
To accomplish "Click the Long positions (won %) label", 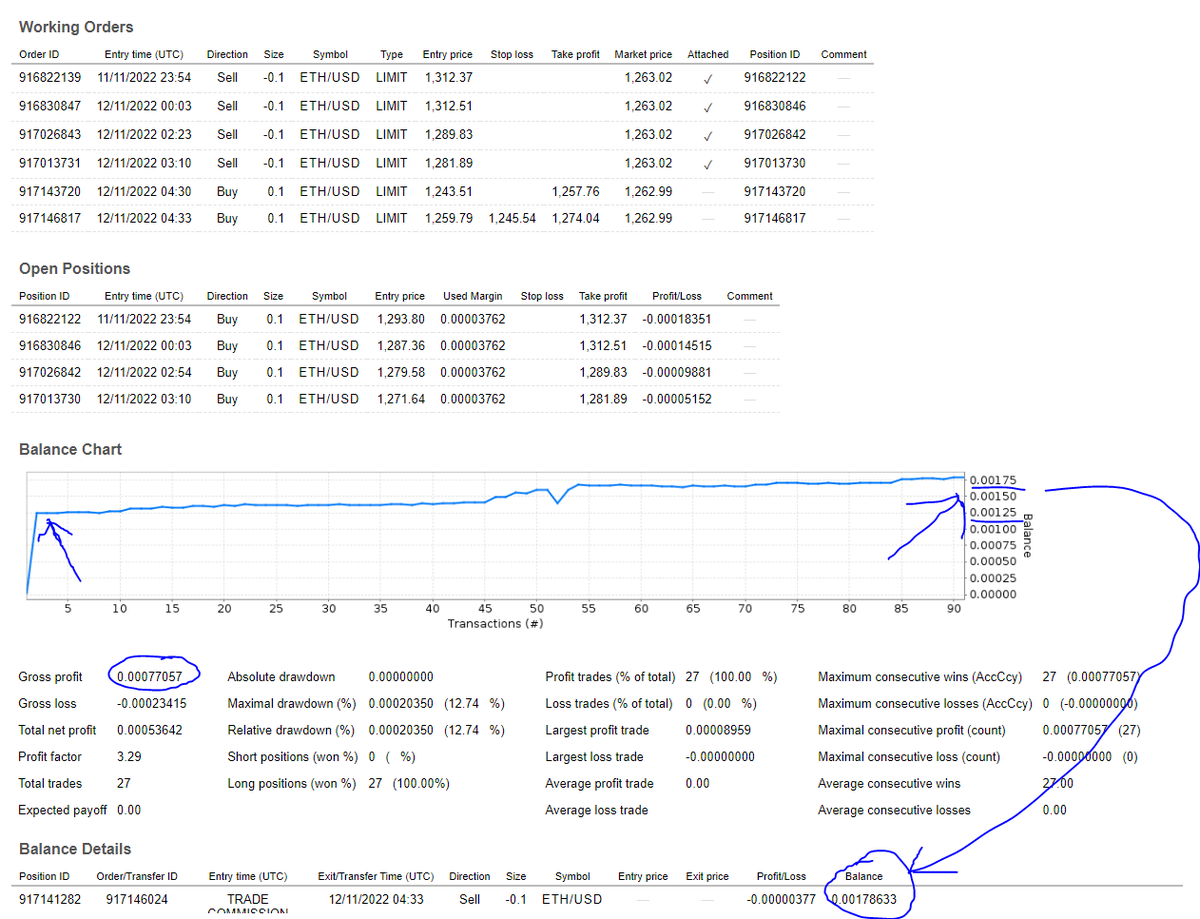I will tap(291, 784).
